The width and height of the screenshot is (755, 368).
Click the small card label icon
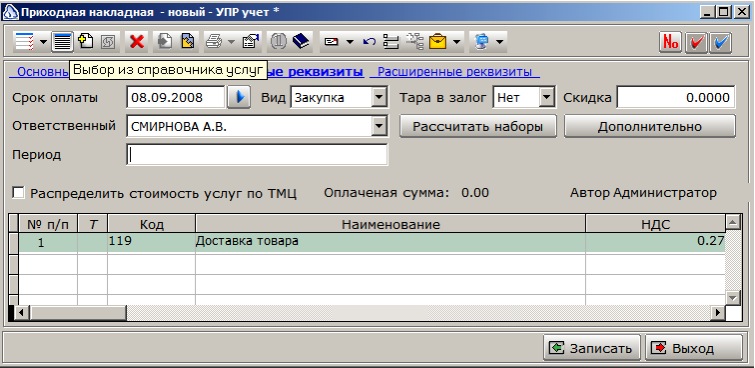332,42
